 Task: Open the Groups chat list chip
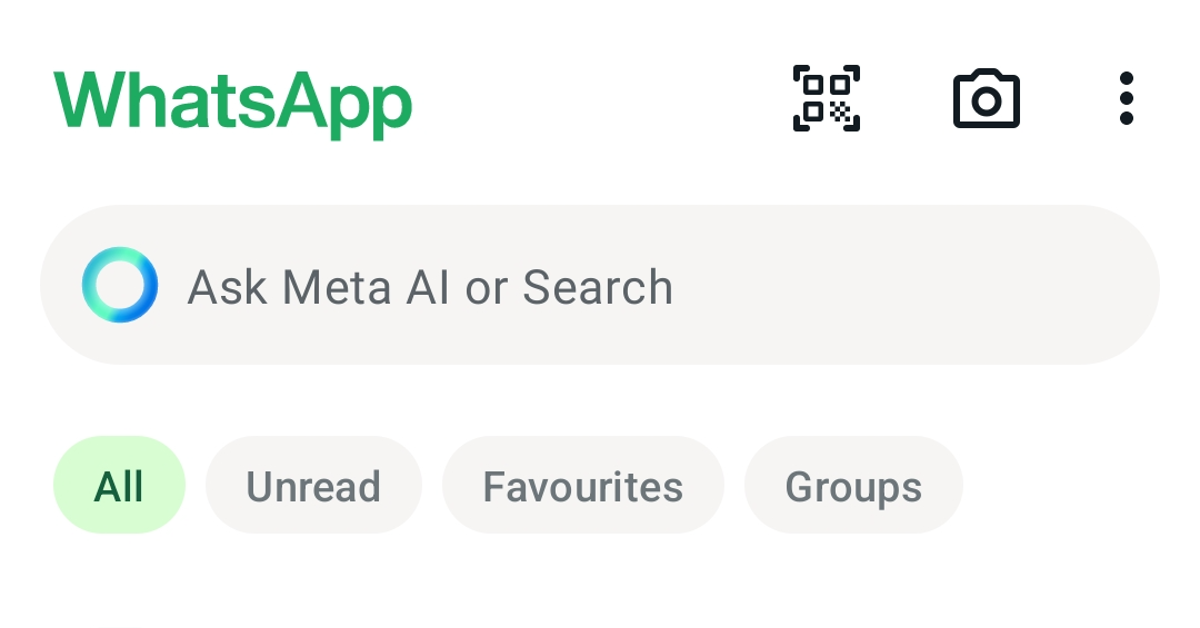[x=853, y=485]
